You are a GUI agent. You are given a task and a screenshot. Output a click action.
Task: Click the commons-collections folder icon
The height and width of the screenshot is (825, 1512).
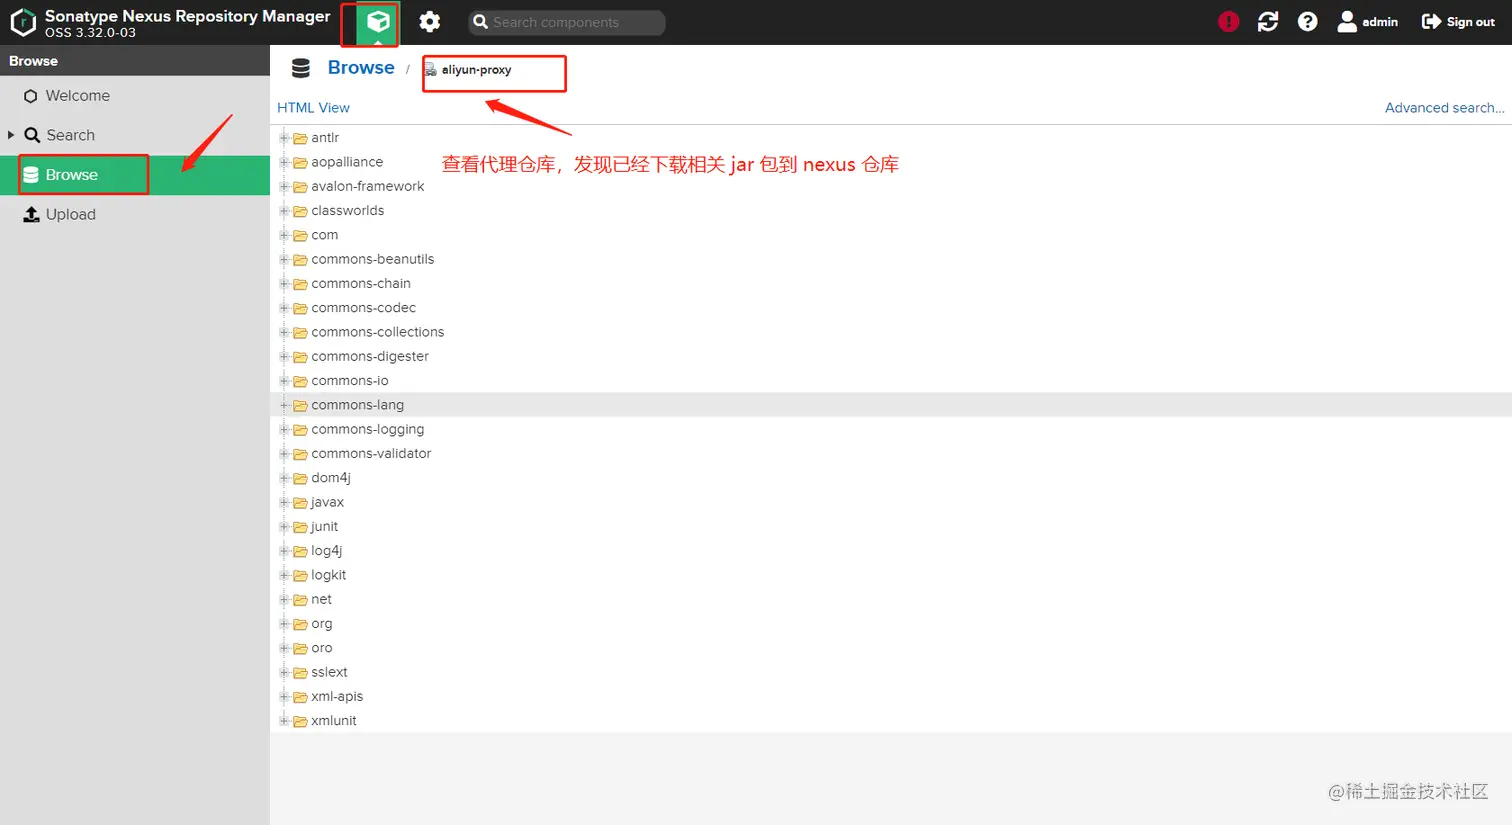(x=300, y=332)
